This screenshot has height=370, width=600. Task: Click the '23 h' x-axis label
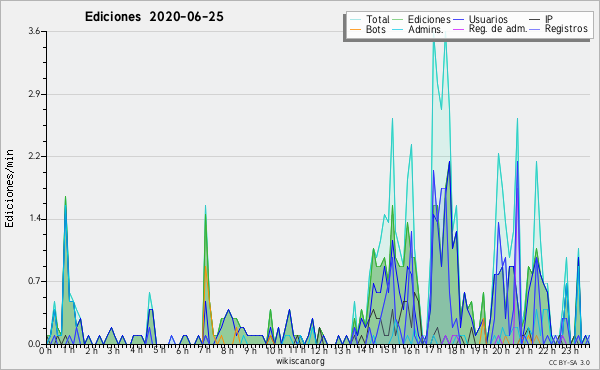point(570,350)
